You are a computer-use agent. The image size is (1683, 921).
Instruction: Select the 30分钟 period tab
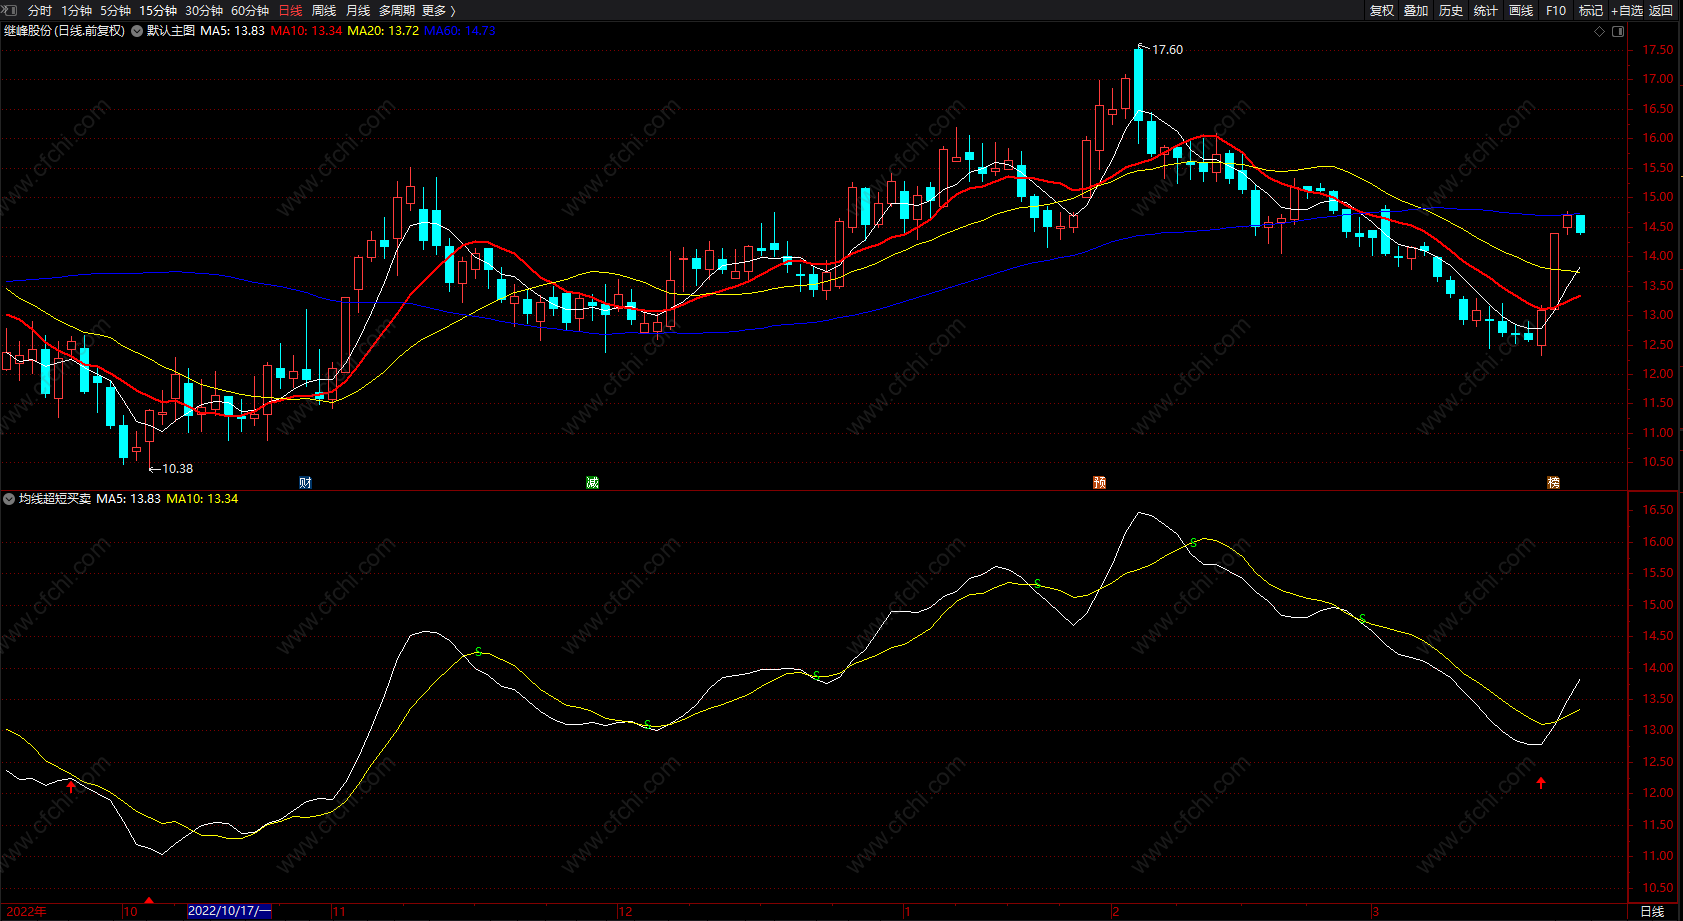pos(204,11)
